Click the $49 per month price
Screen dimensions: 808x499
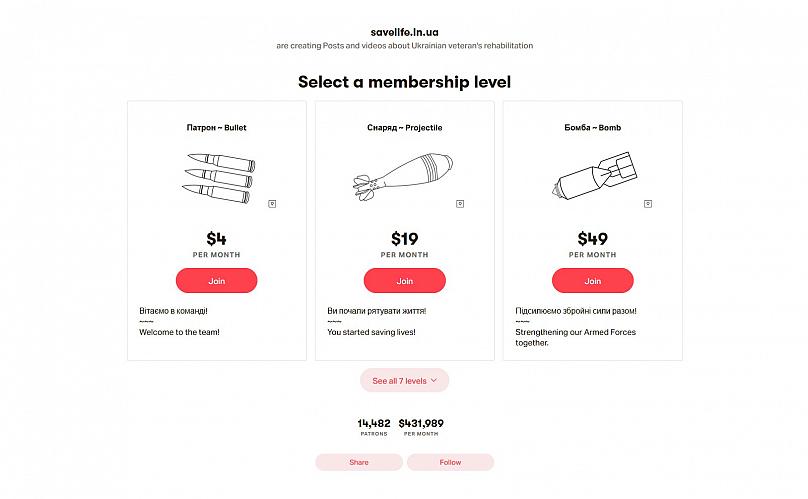click(593, 244)
